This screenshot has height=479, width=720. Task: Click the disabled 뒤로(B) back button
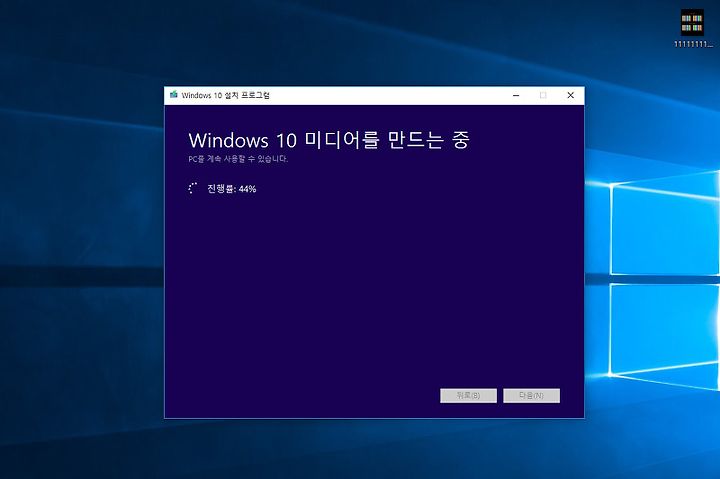click(x=468, y=395)
